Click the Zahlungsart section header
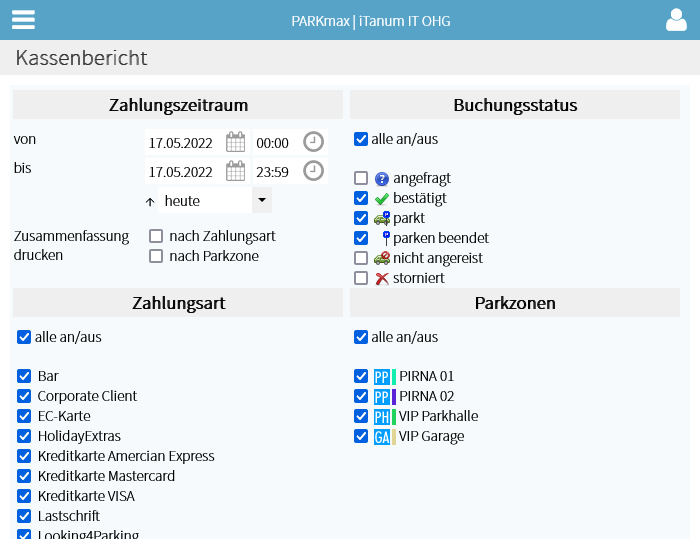 (x=178, y=303)
